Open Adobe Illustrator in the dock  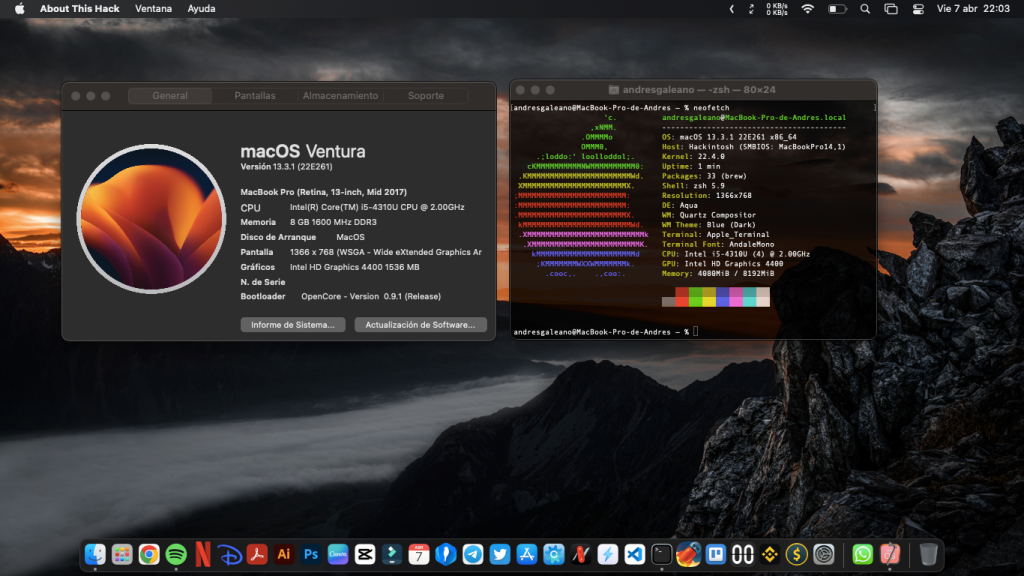(x=284, y=554)
